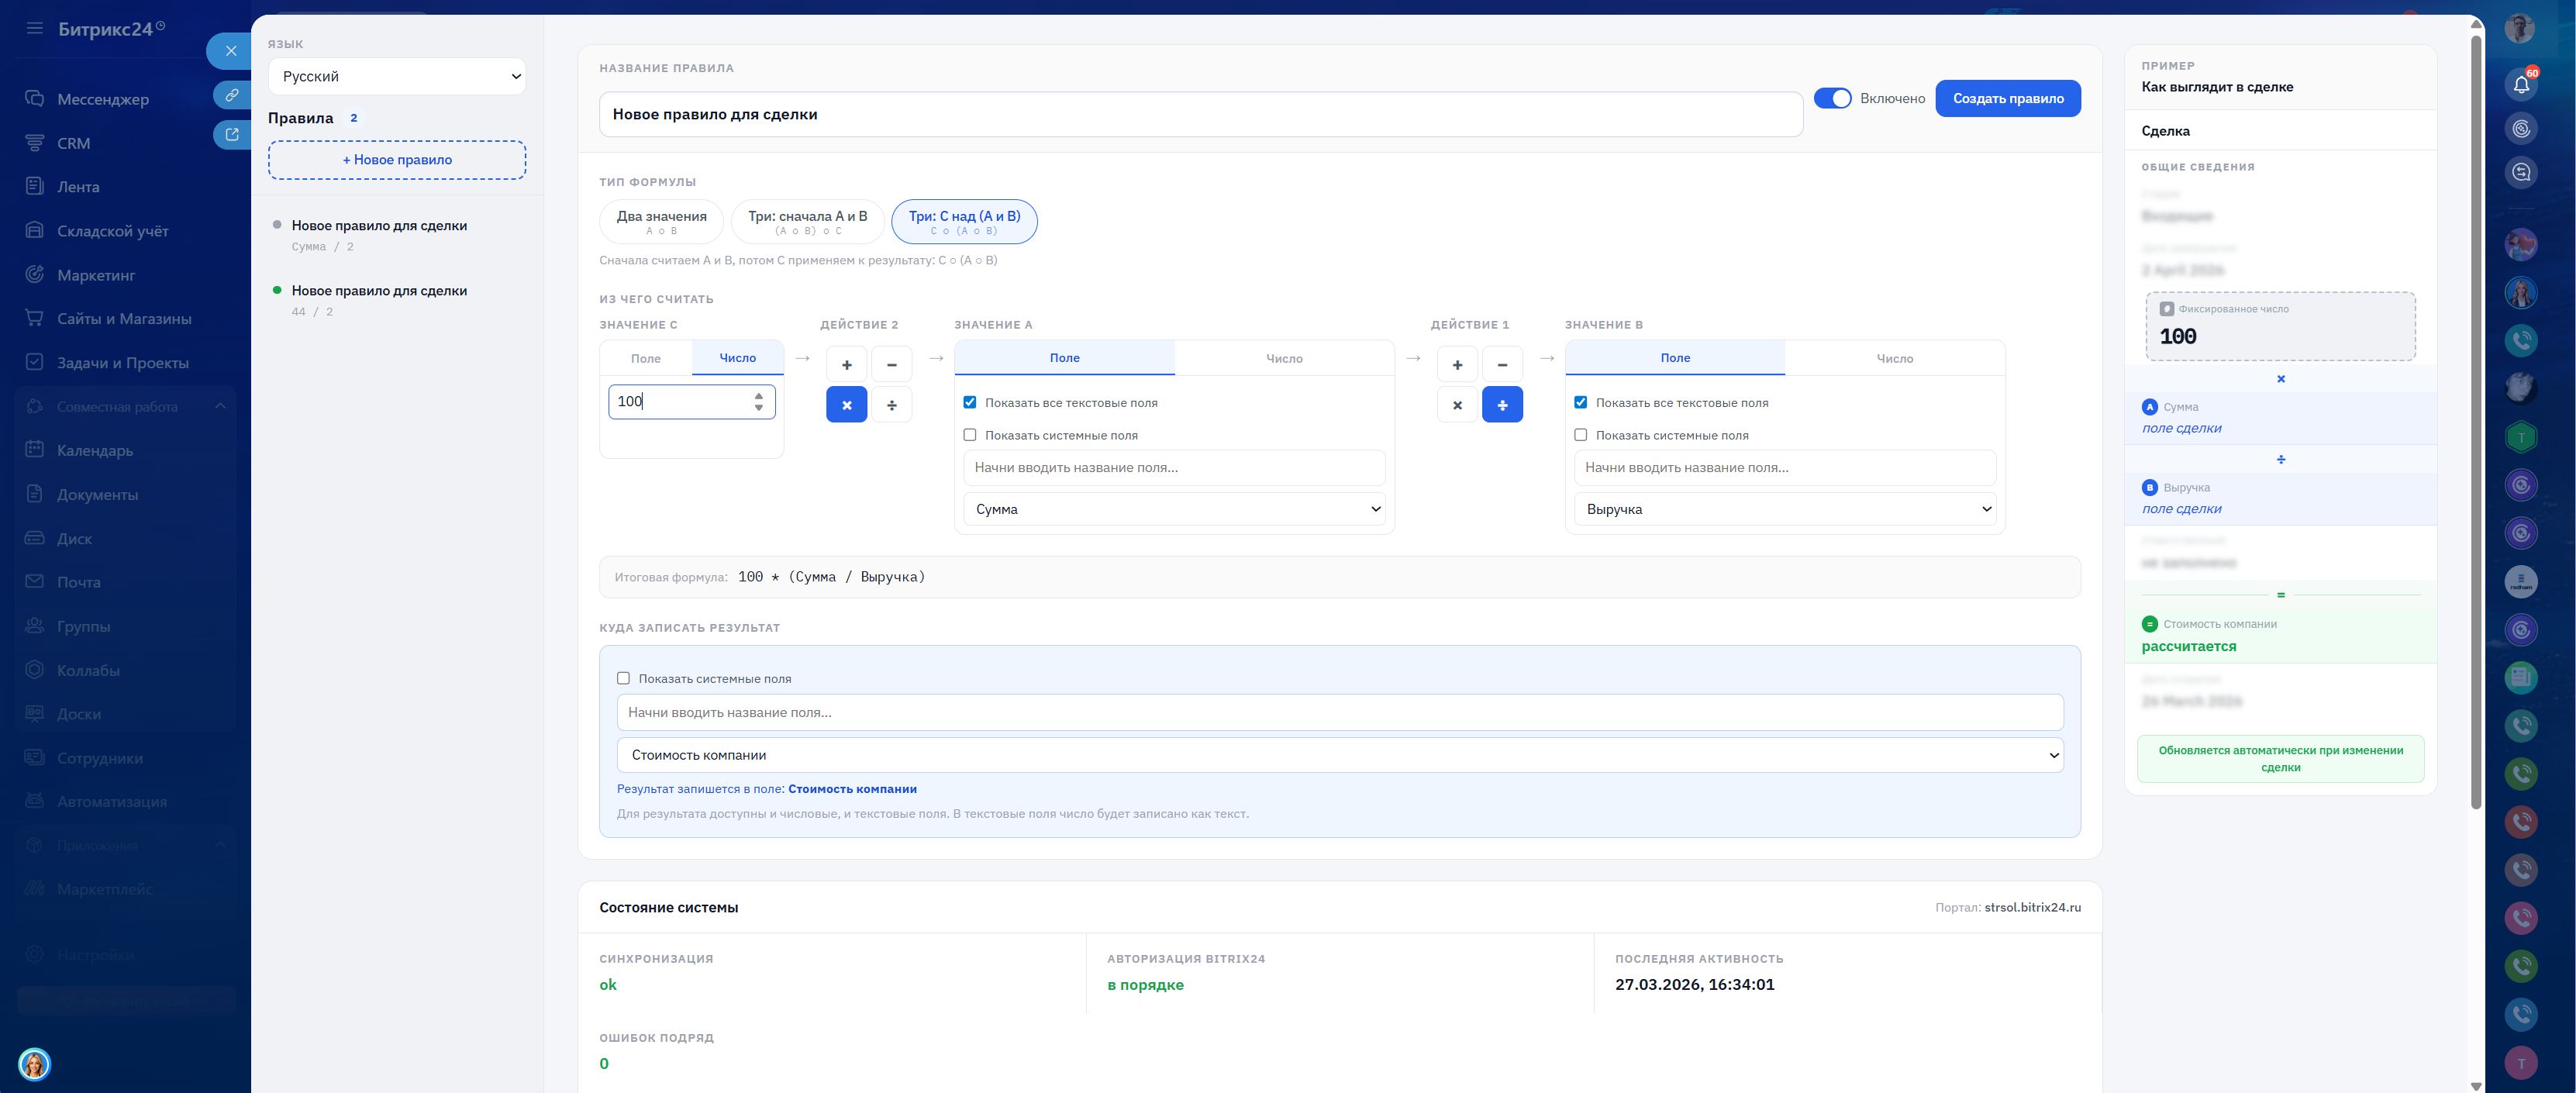
Task: Switch Value B to the Число tab
Action: click(1894, 358)
